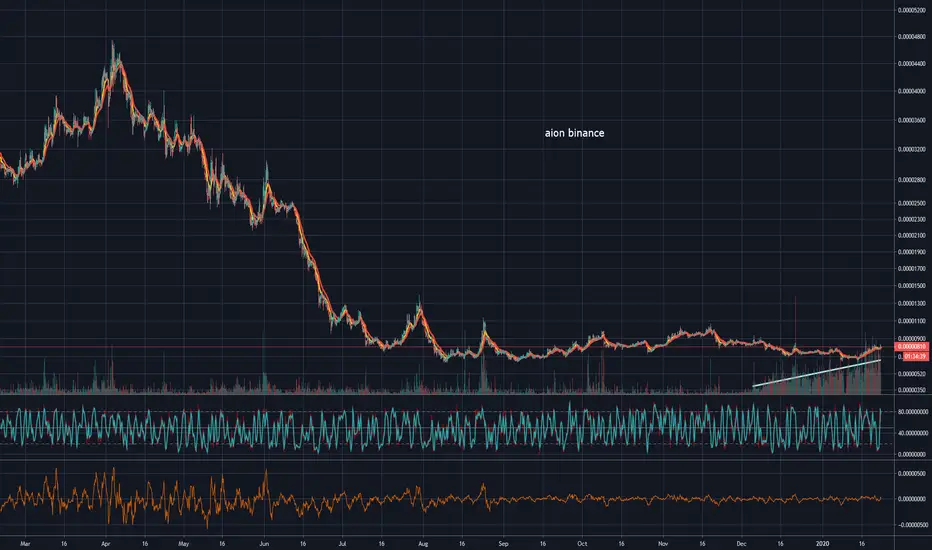932x550 pixels.
Task: Click the 16 label after 2020
Action: point(862,543)
